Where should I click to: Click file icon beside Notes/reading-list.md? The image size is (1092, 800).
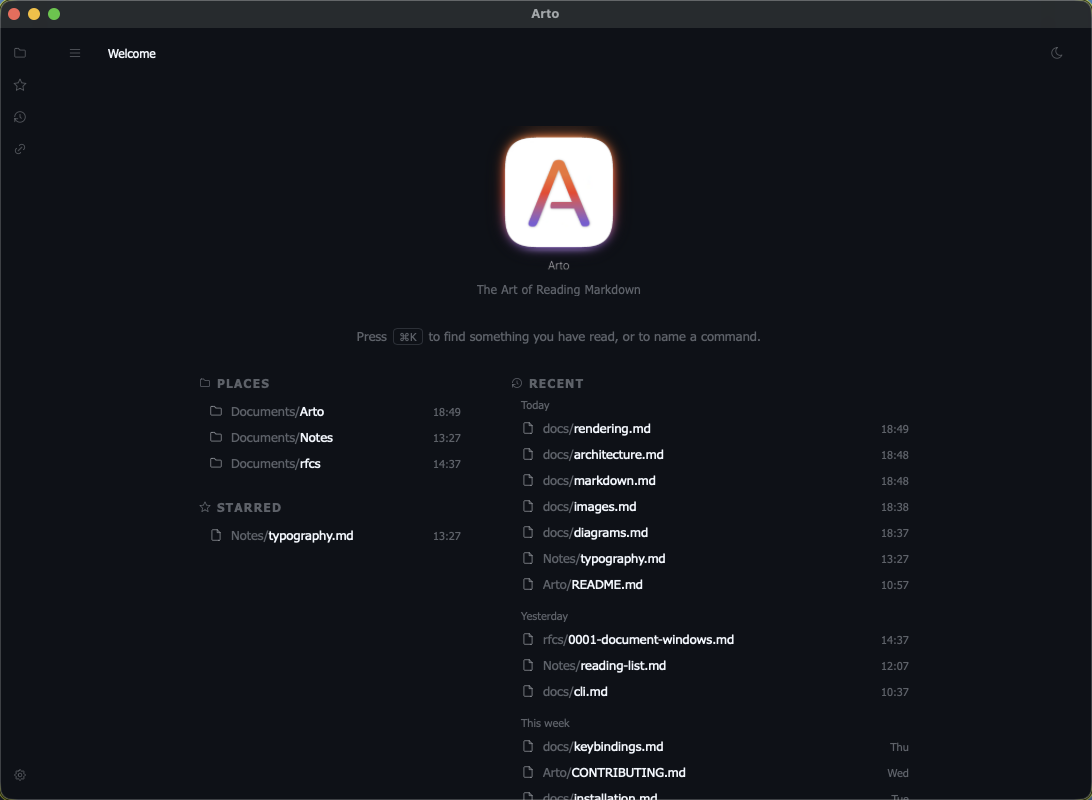coord(528,665)
